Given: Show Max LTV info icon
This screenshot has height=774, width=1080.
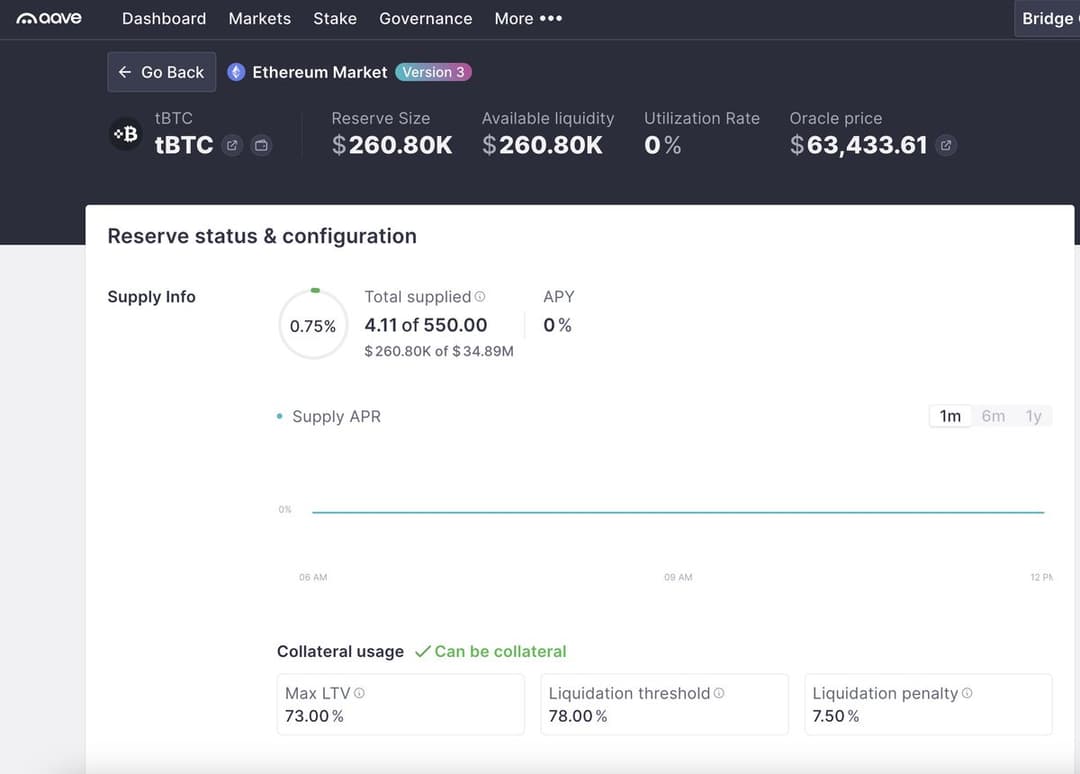Looking at the screenshot, I should tap(359, 693).
